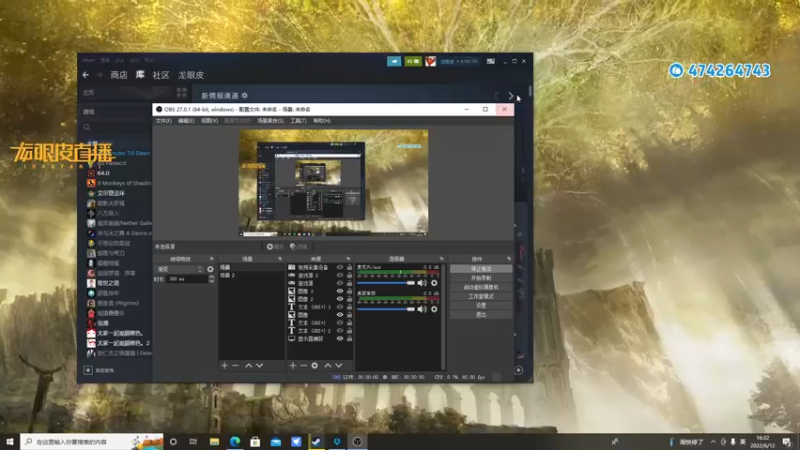Click Steam back navigation arrow
Screen dimensions: 800x450
(x=86, y=75)
